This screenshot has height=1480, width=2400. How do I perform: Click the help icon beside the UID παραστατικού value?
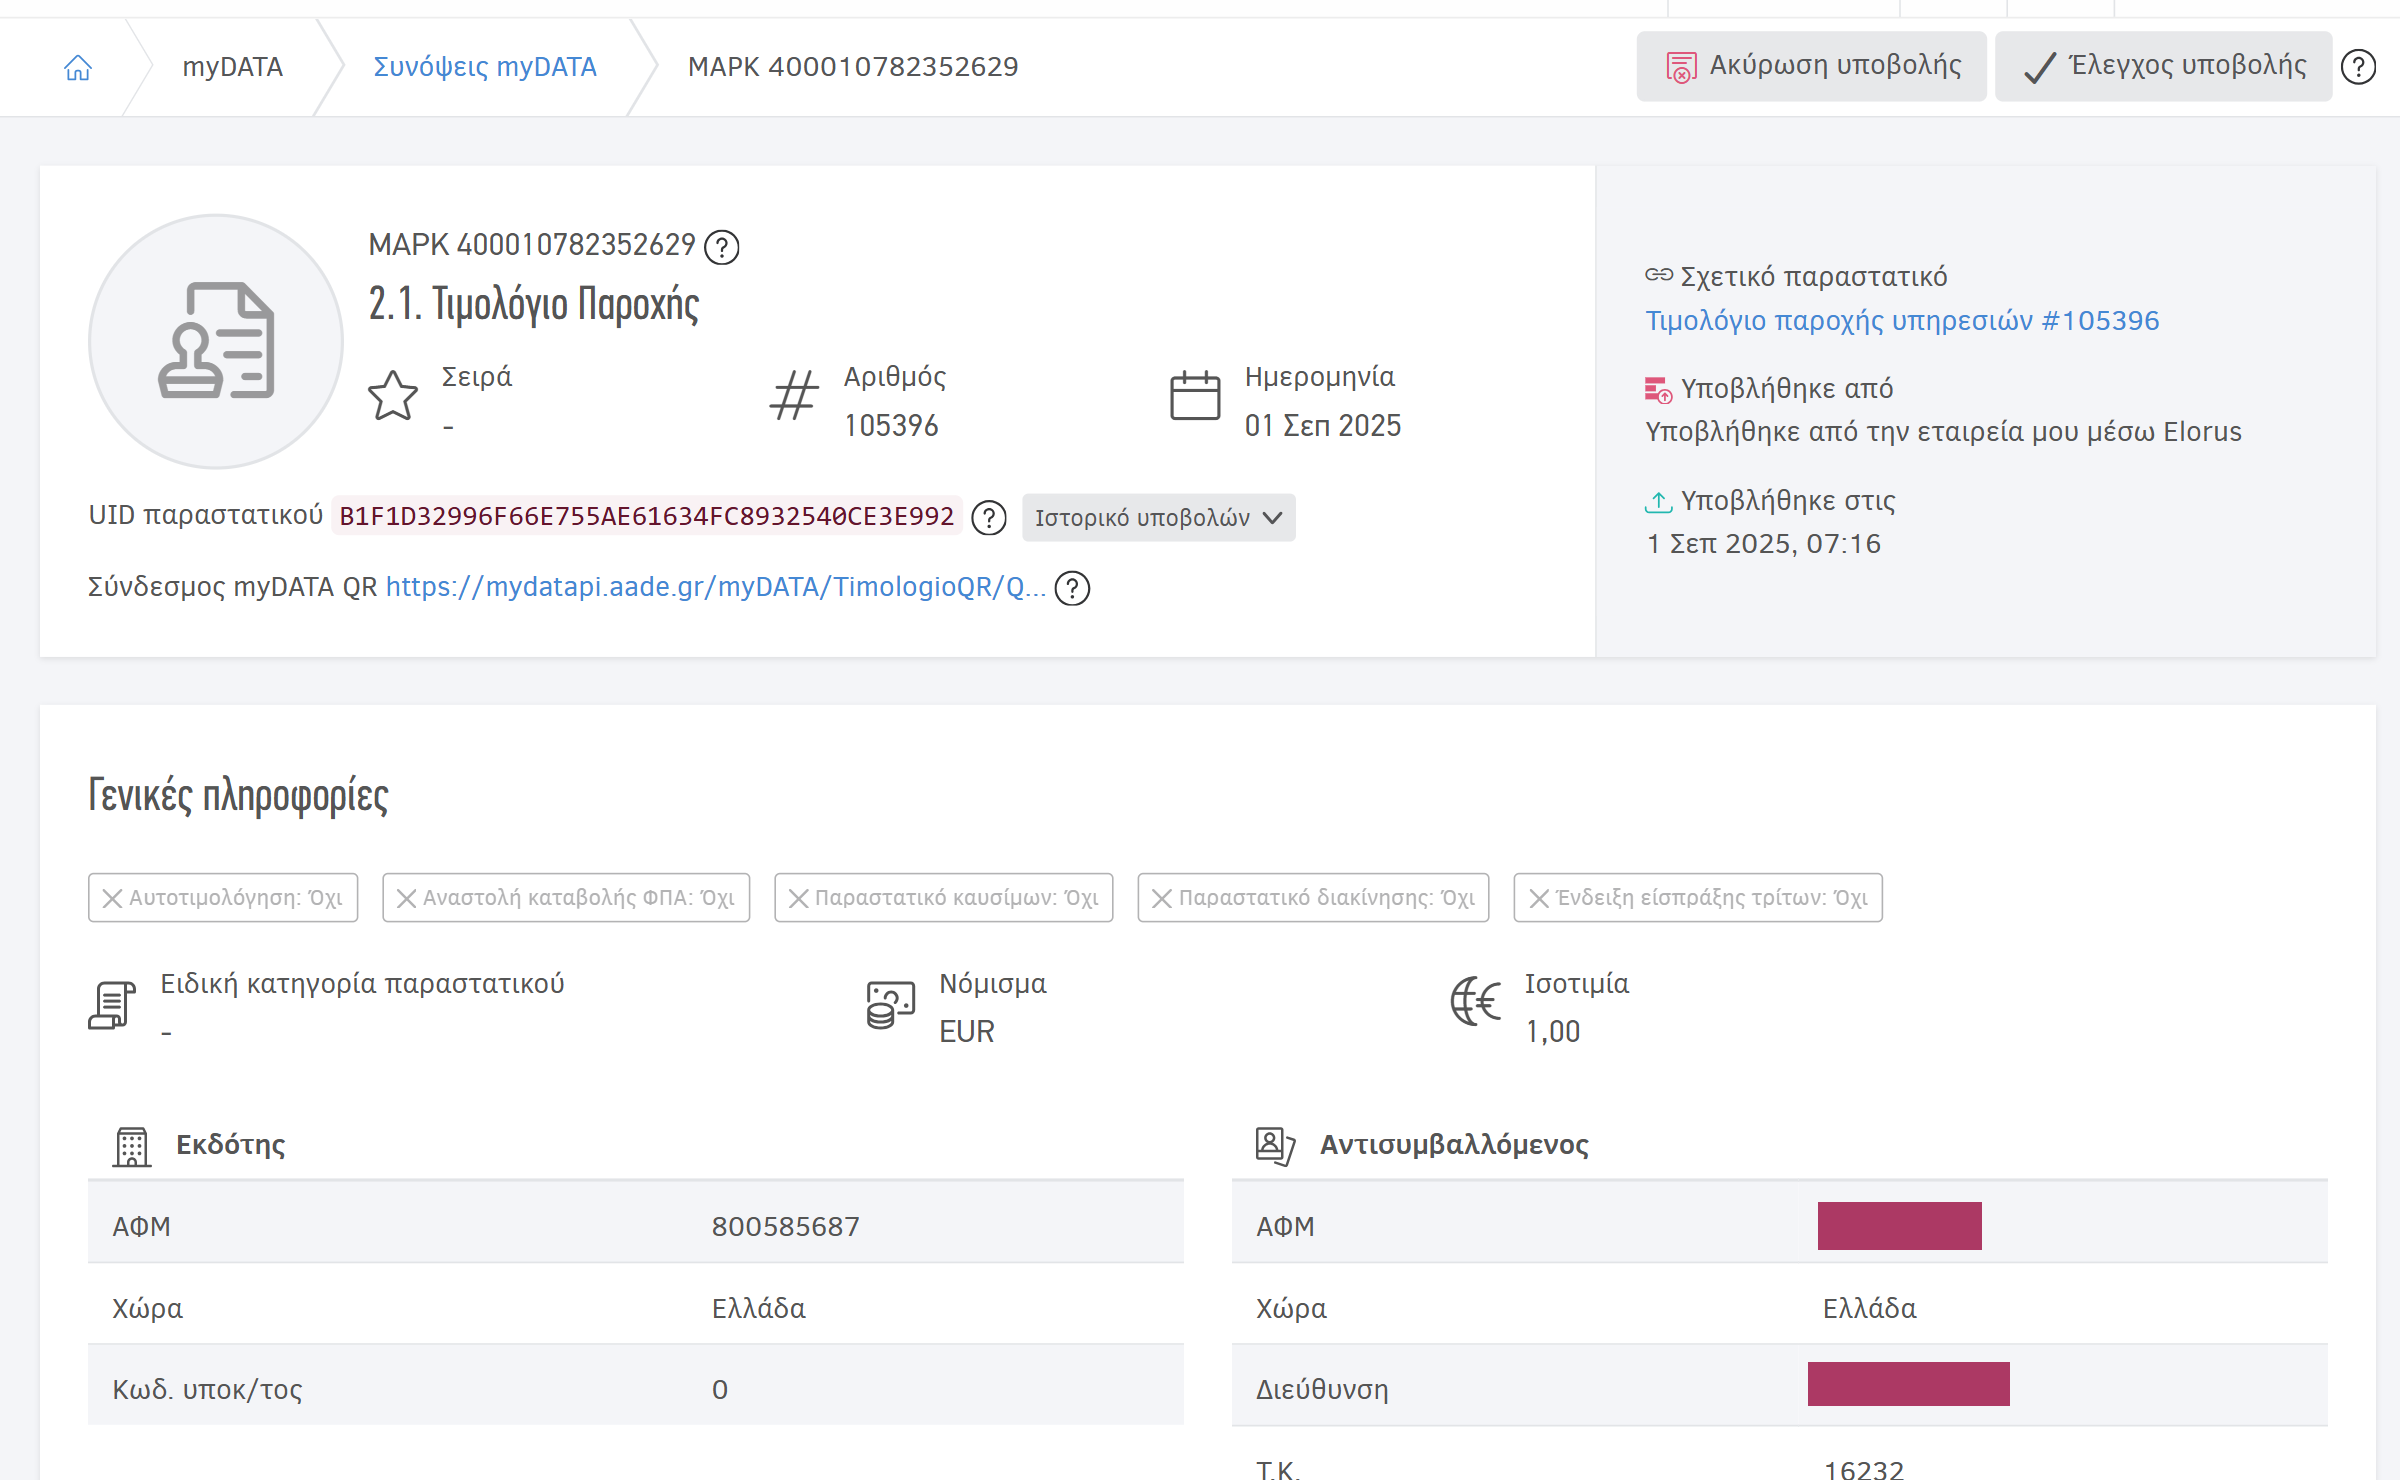[989, 518]
